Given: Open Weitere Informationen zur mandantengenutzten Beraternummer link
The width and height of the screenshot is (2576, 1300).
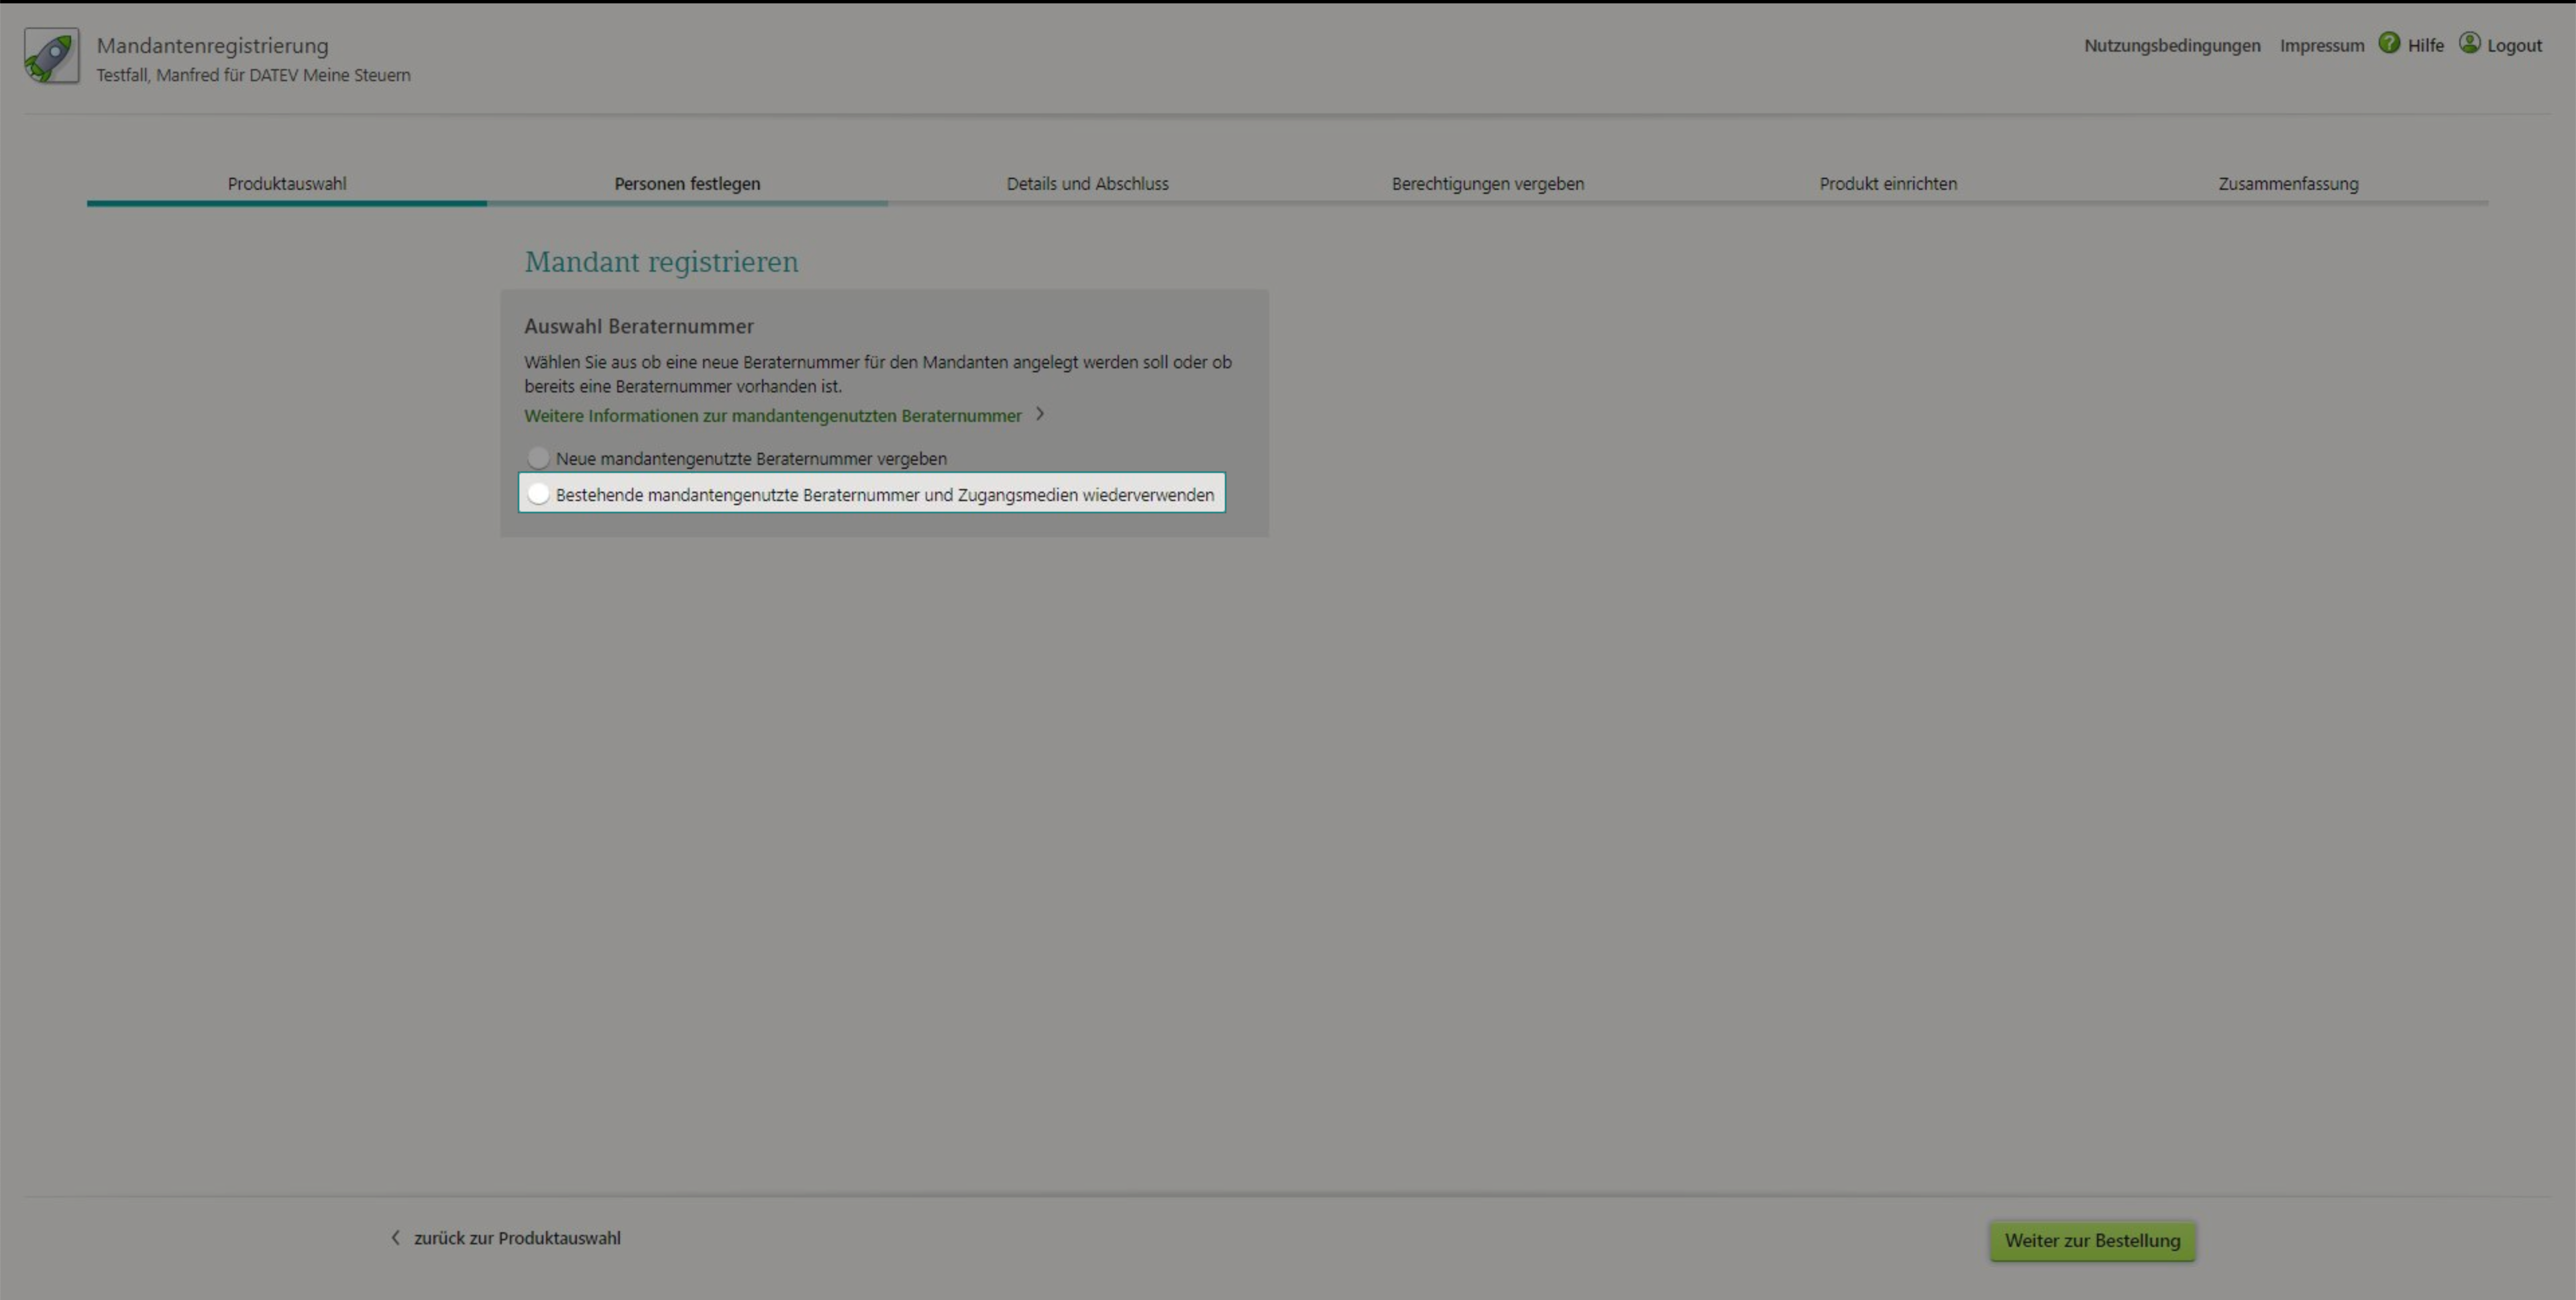Looking at the screenshot, I should (772, 416).
